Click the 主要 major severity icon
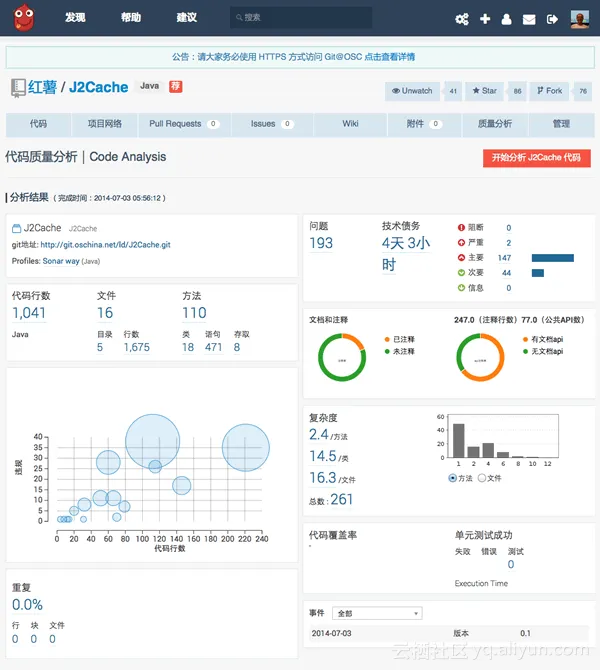The image size is (600, 670). (x=461, y=258)
